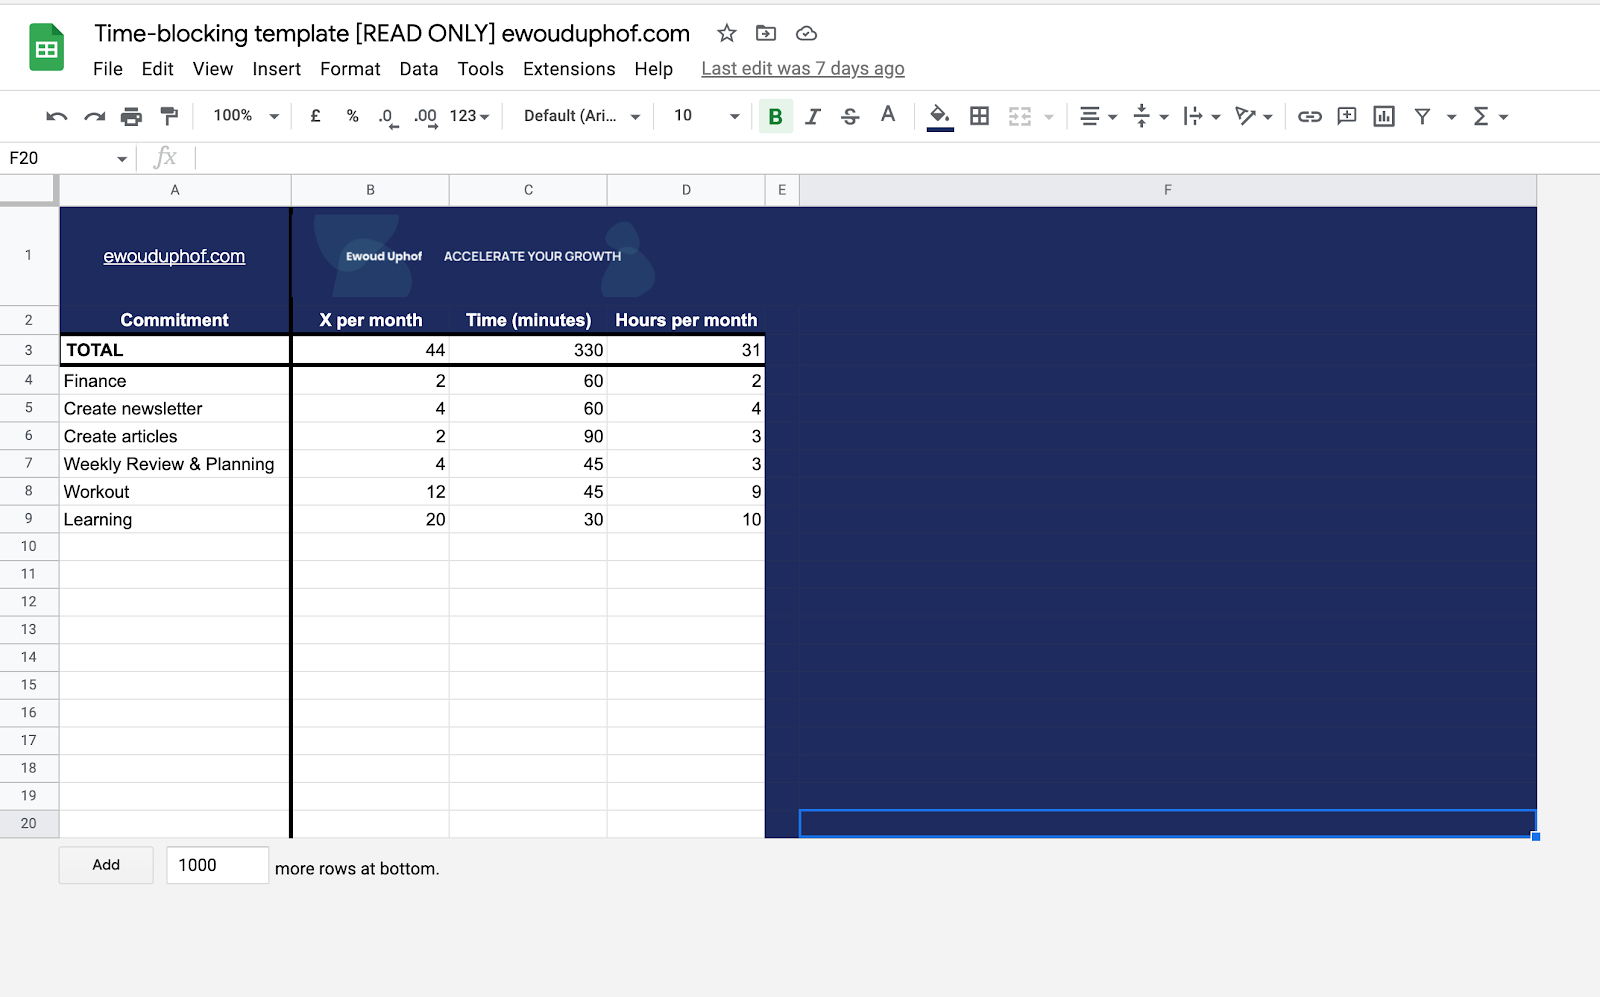This screenshot has height=997, width=1600.
Task: Click the Print icon
Action: (x=131, y=117)
